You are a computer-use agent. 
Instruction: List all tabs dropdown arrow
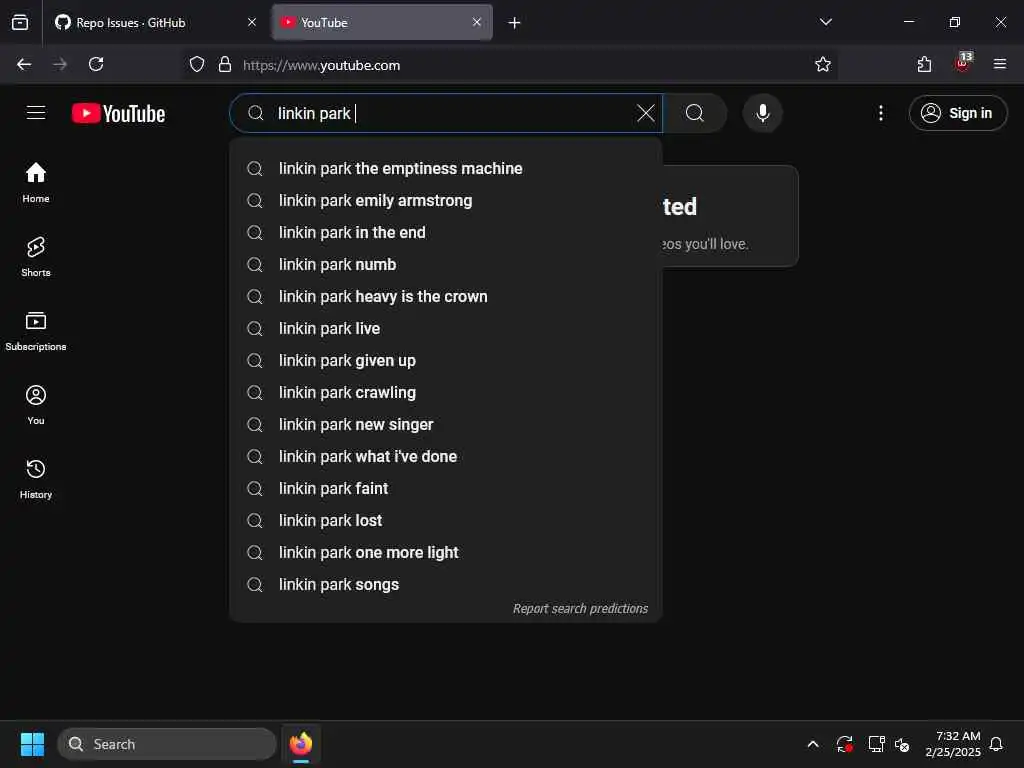(x=825, y=22)
